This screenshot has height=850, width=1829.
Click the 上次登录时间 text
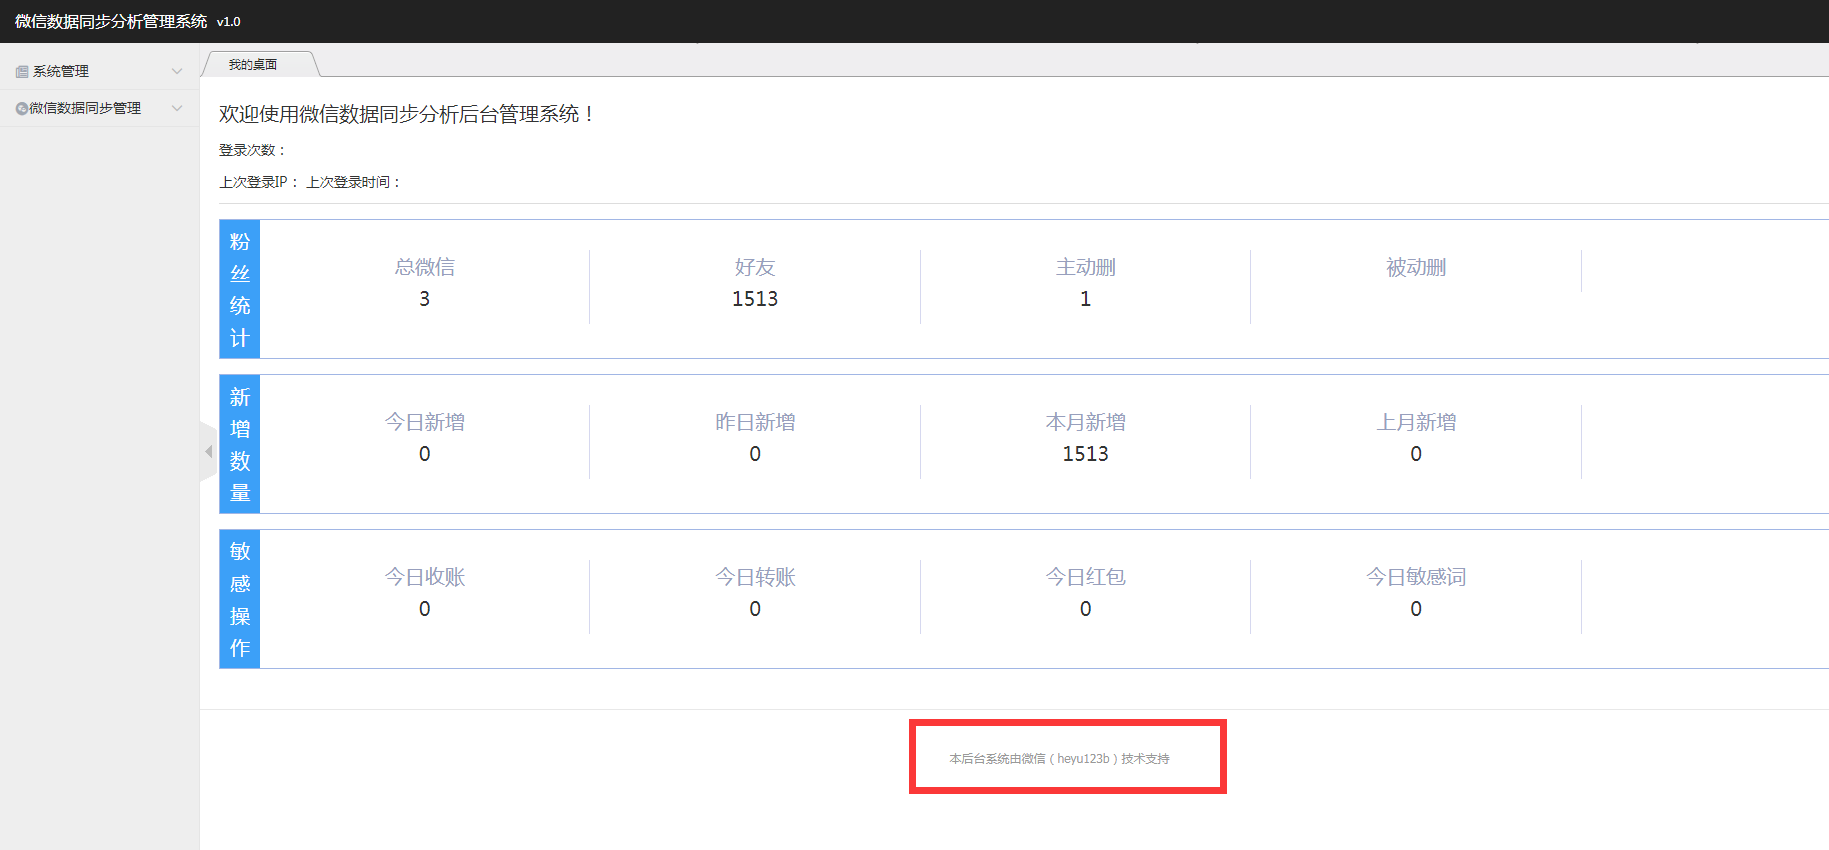click(x=354, y=182)
